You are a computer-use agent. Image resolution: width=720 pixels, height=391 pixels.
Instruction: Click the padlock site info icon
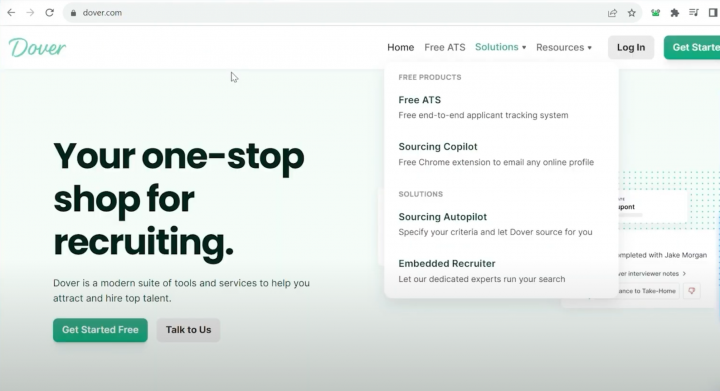pyautogui.click(x=73, y=13)
